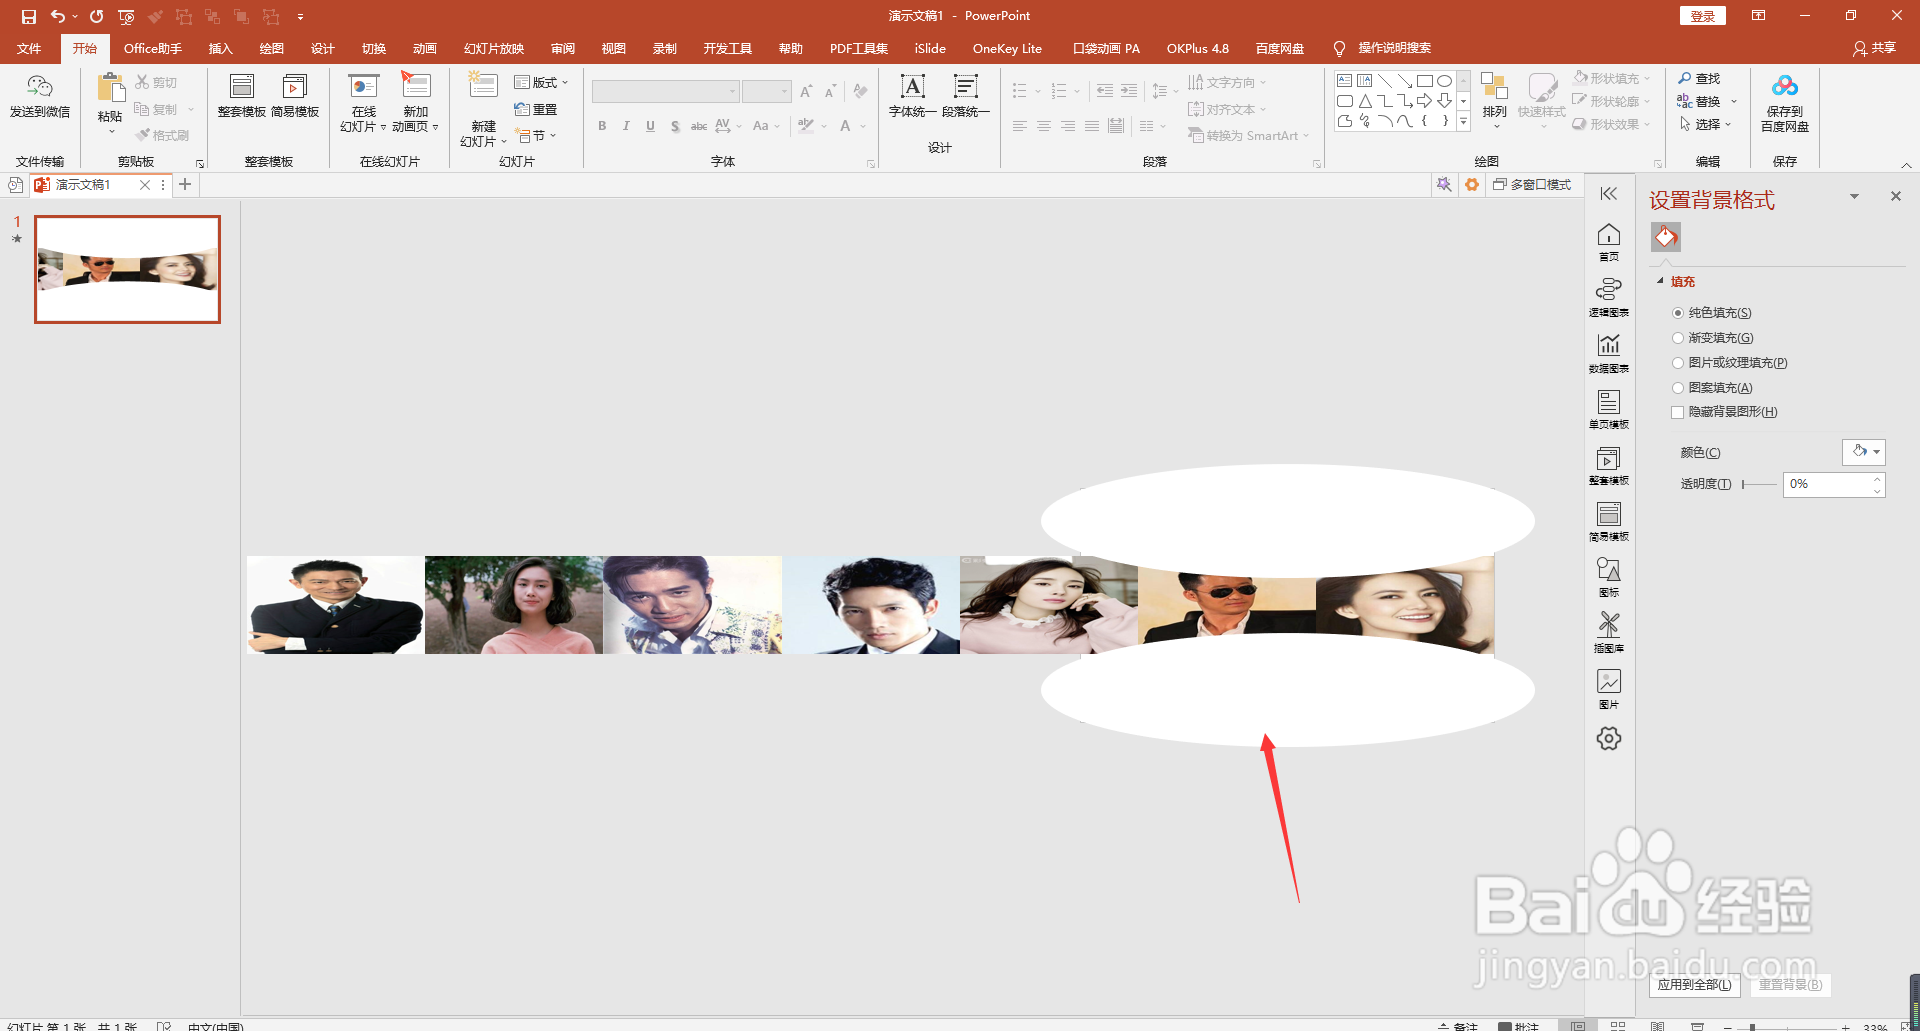Collapse the 填充 fill section
This screenshot has height=1031, width=1920.
click(1661, 282)
